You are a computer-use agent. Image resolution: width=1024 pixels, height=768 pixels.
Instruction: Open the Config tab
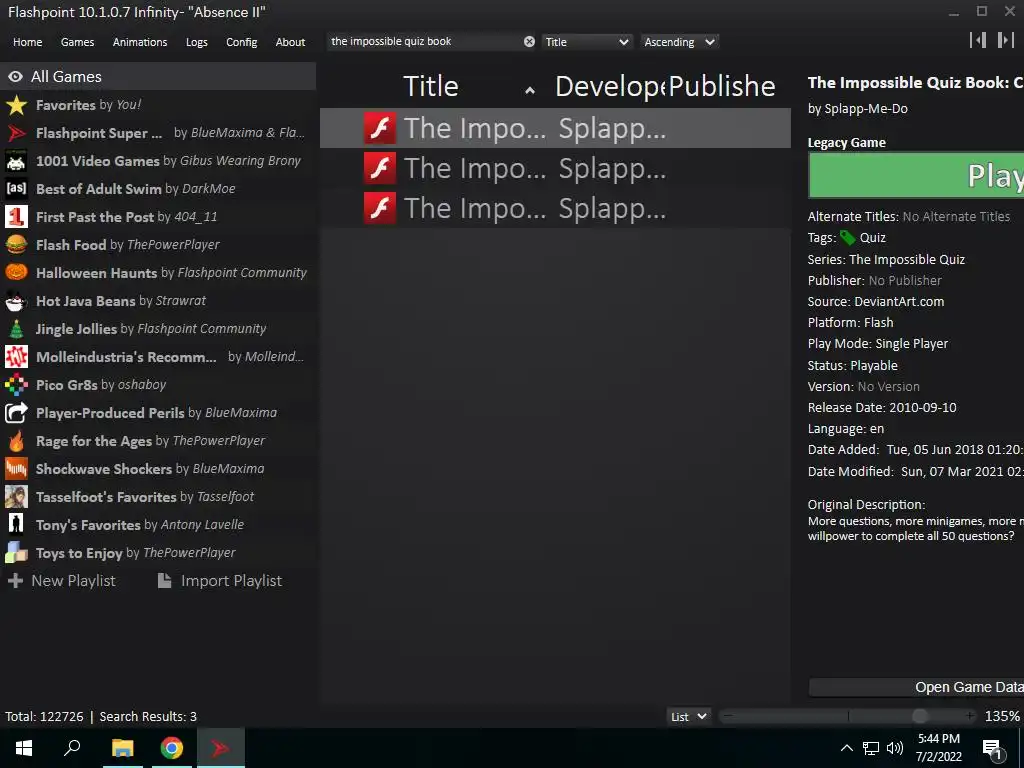pyautogui.click(x=242, y=42)
